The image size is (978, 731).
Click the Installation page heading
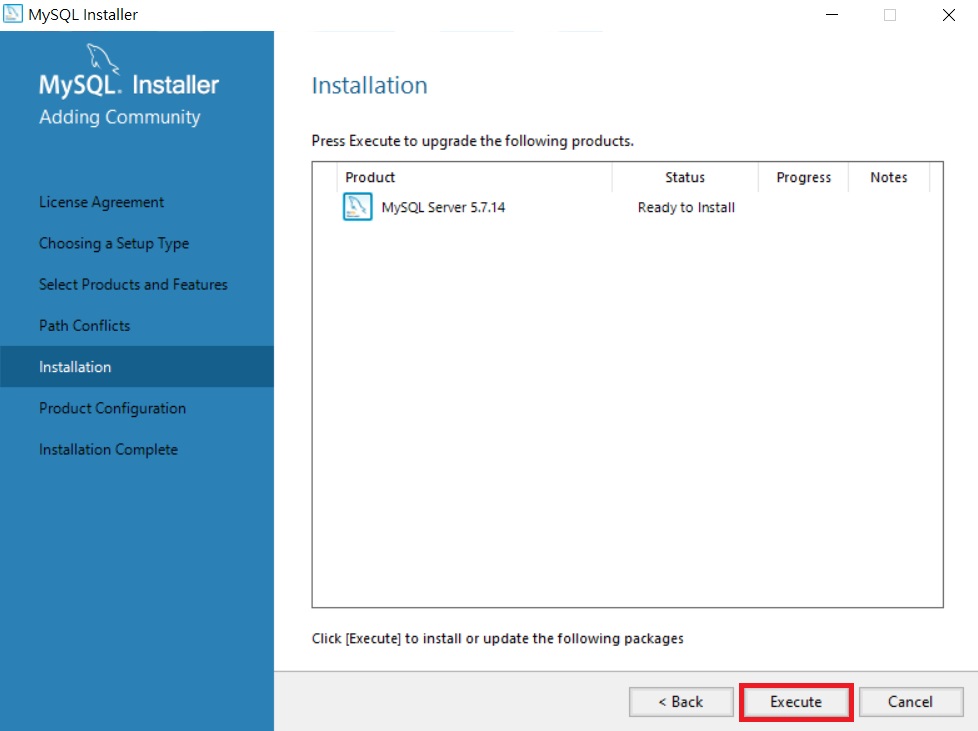(370, 85)
